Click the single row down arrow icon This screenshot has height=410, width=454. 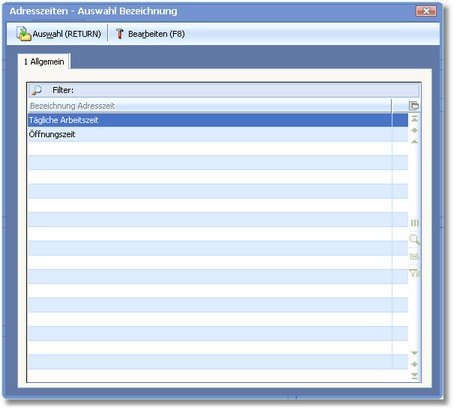(414, 353)
